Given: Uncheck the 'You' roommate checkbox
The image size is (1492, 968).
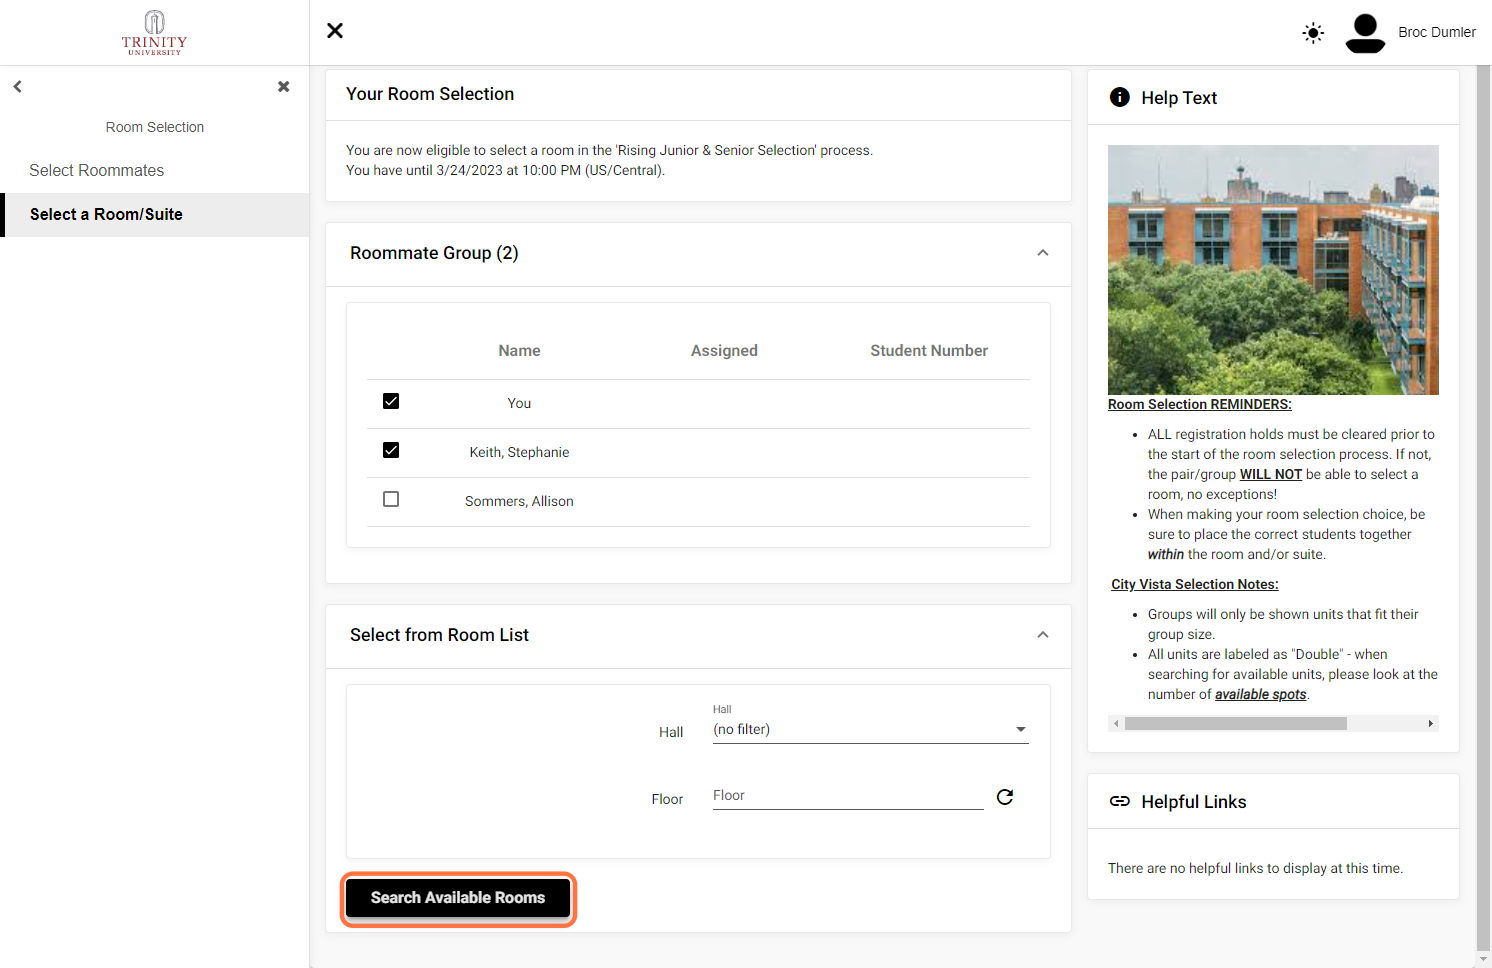Looking at the screenshot, I should point(391,401).
